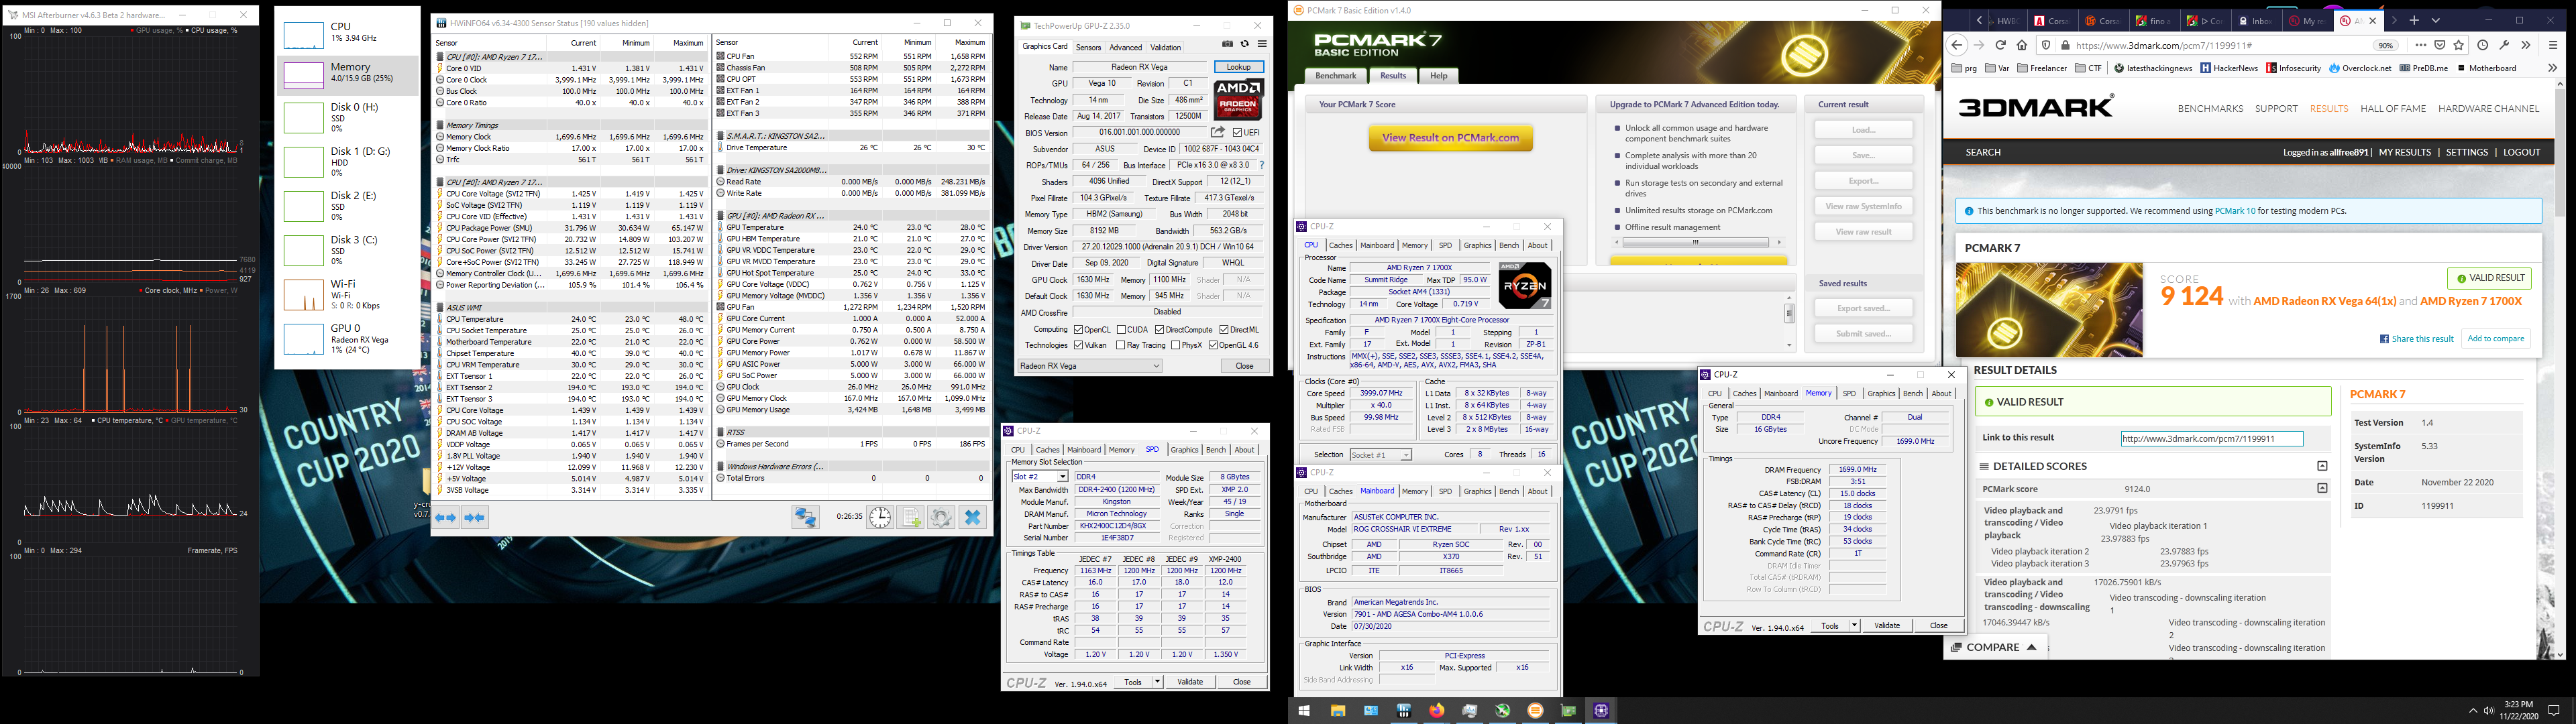Open the Windows notification center
This screenshot has width=2576, height=724.
tap(2553, 711)
